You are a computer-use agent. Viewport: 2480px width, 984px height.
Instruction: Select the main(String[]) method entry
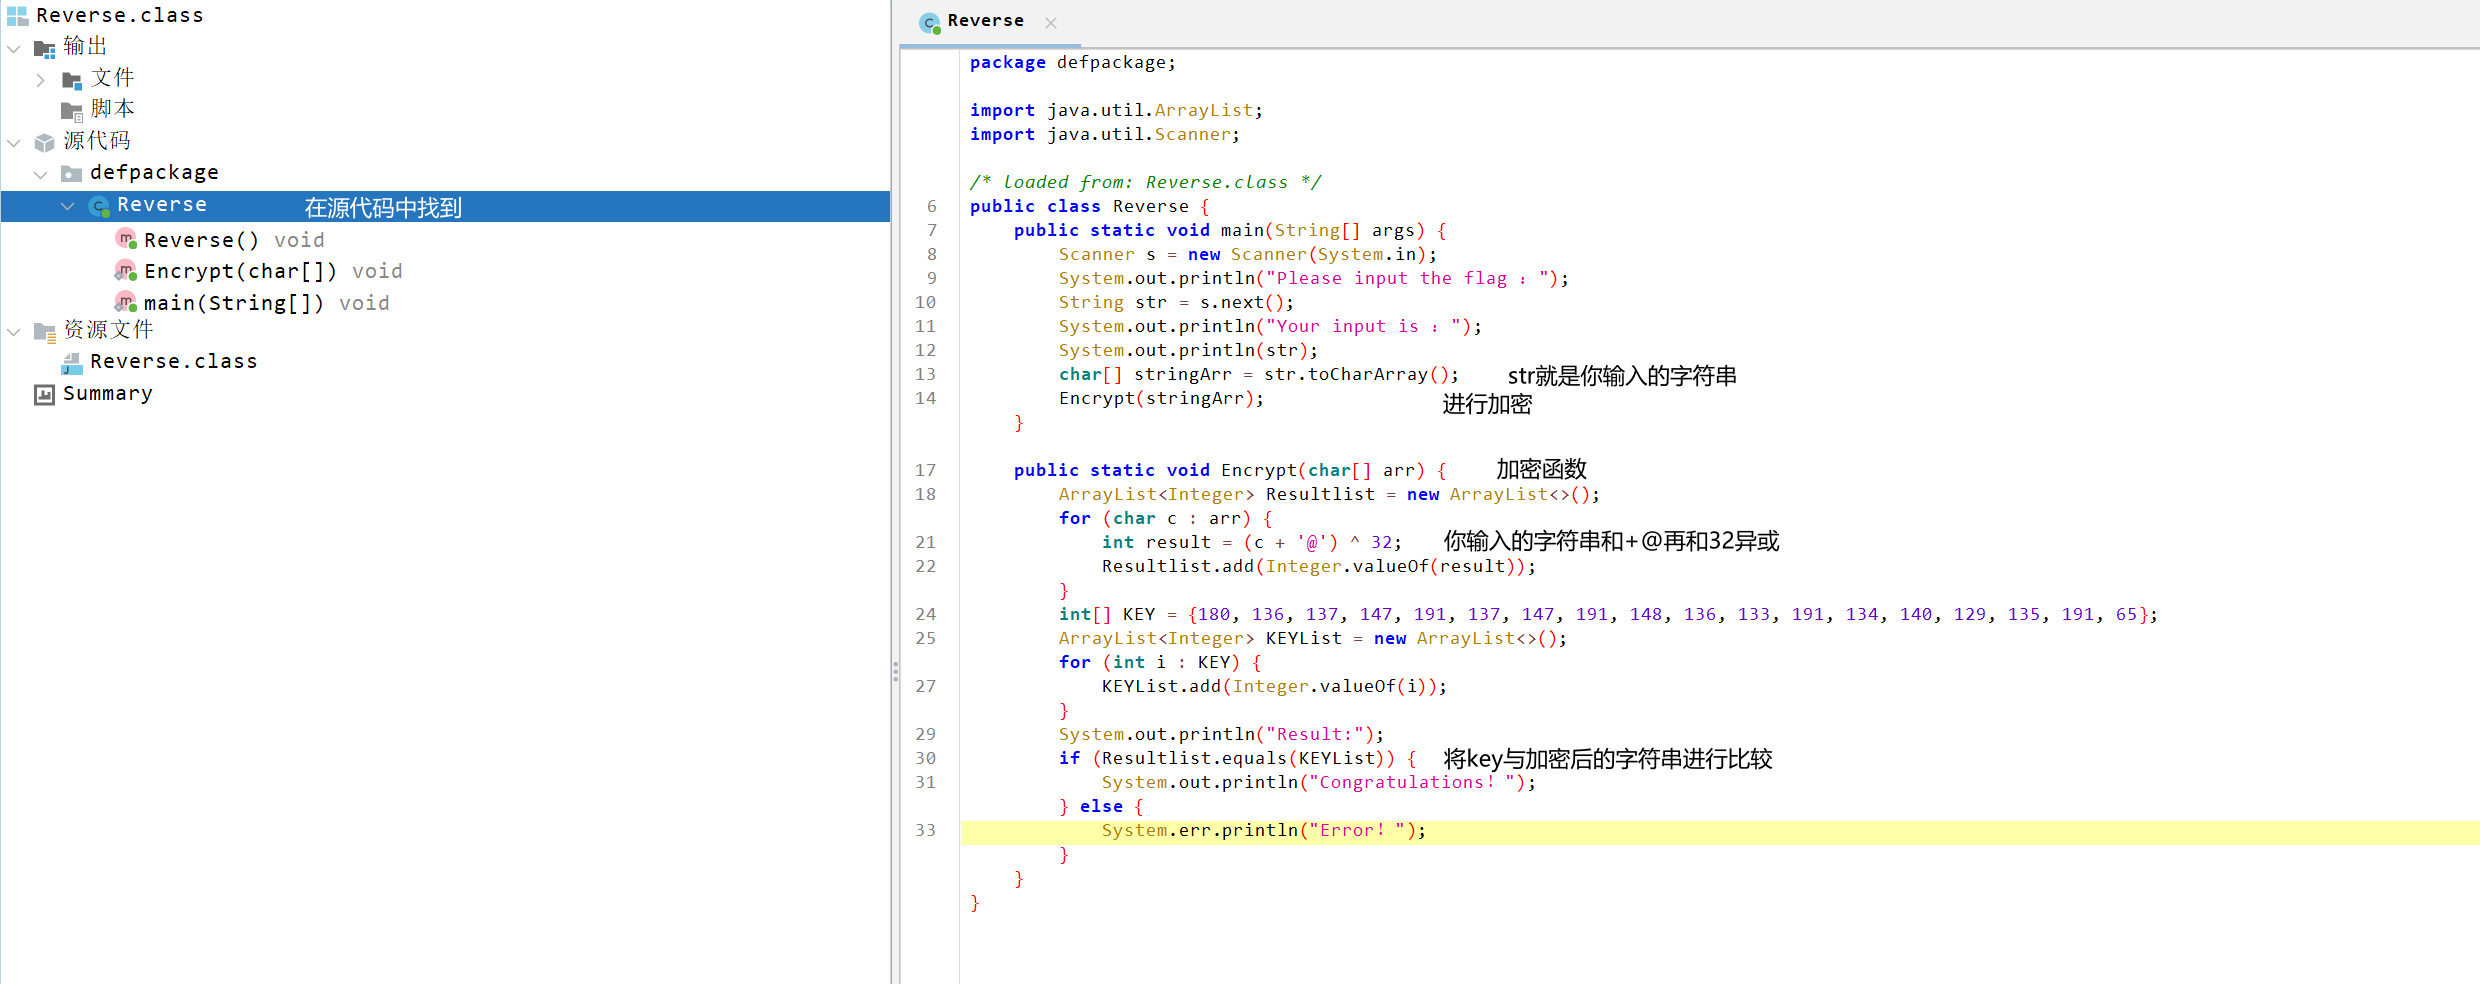click(x=233, y=303)
